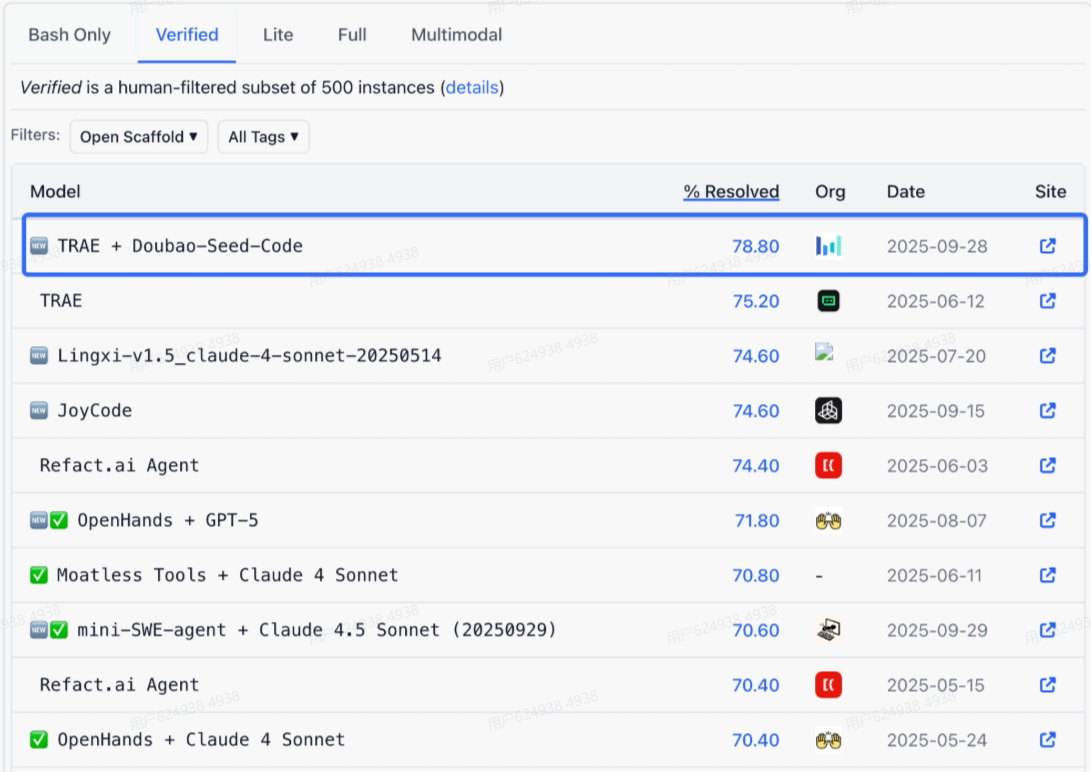Click the mini-SWE-agent org icon
Screen dimensions: 1091x772
(829, 631)
